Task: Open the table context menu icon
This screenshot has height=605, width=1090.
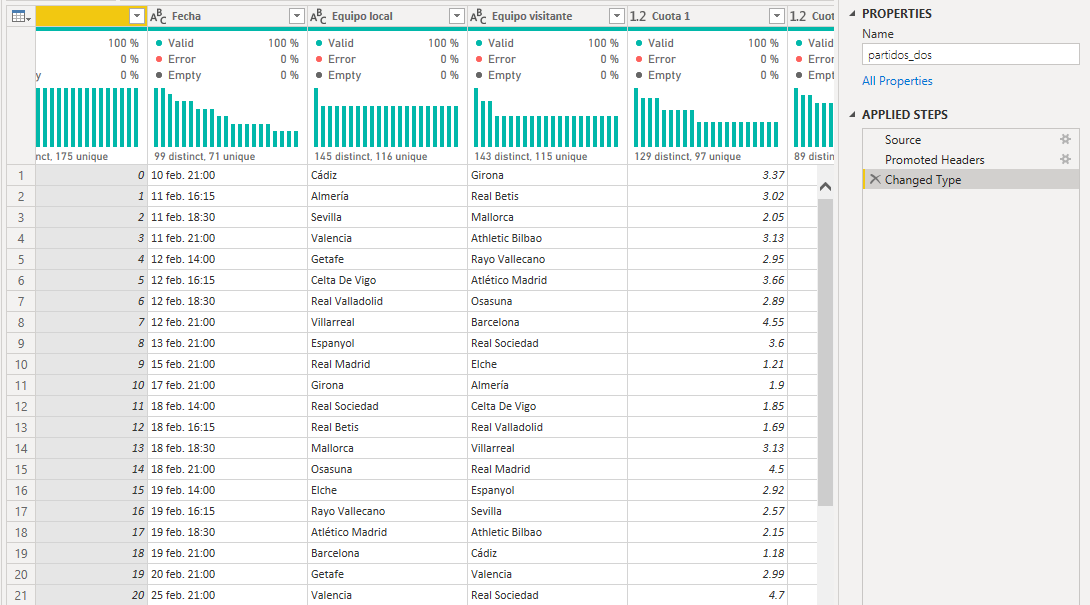Action: [20, 17]
